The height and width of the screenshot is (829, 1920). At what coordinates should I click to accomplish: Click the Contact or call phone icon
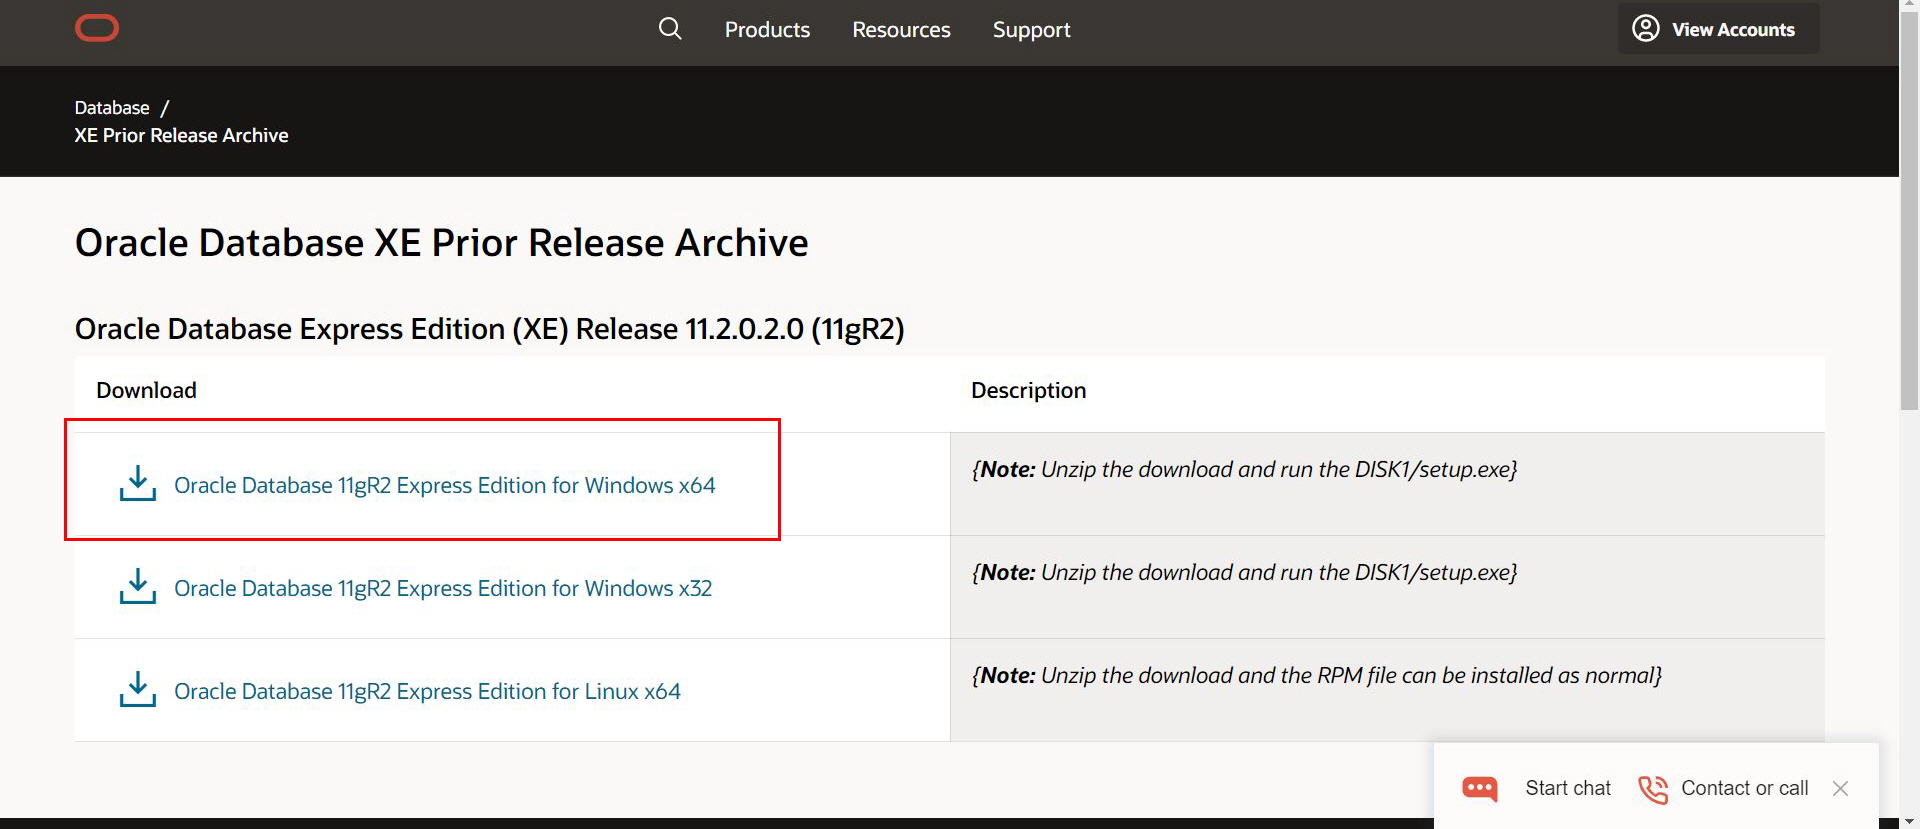pyautogui.click(x=1653, y=789)
